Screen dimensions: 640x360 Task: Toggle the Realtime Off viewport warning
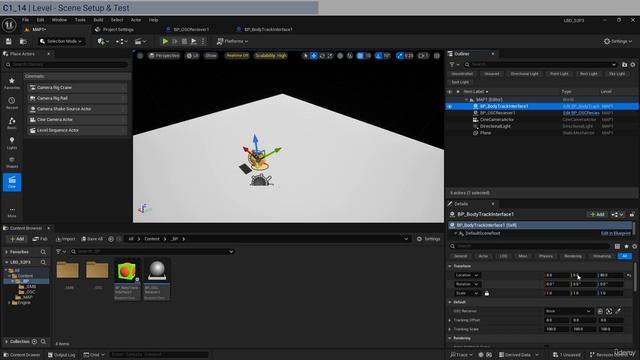[237, 56]
